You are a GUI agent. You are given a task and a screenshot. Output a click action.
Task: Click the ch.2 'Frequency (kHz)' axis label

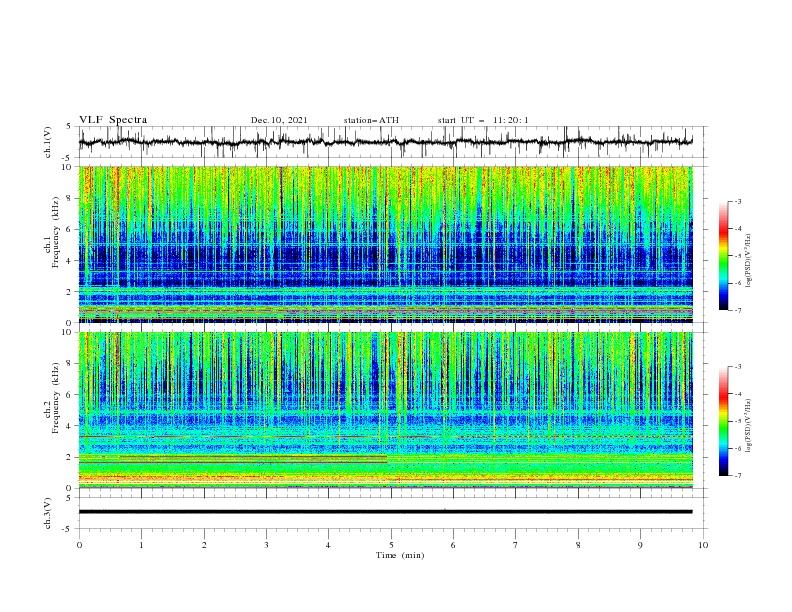click(56, 397)
